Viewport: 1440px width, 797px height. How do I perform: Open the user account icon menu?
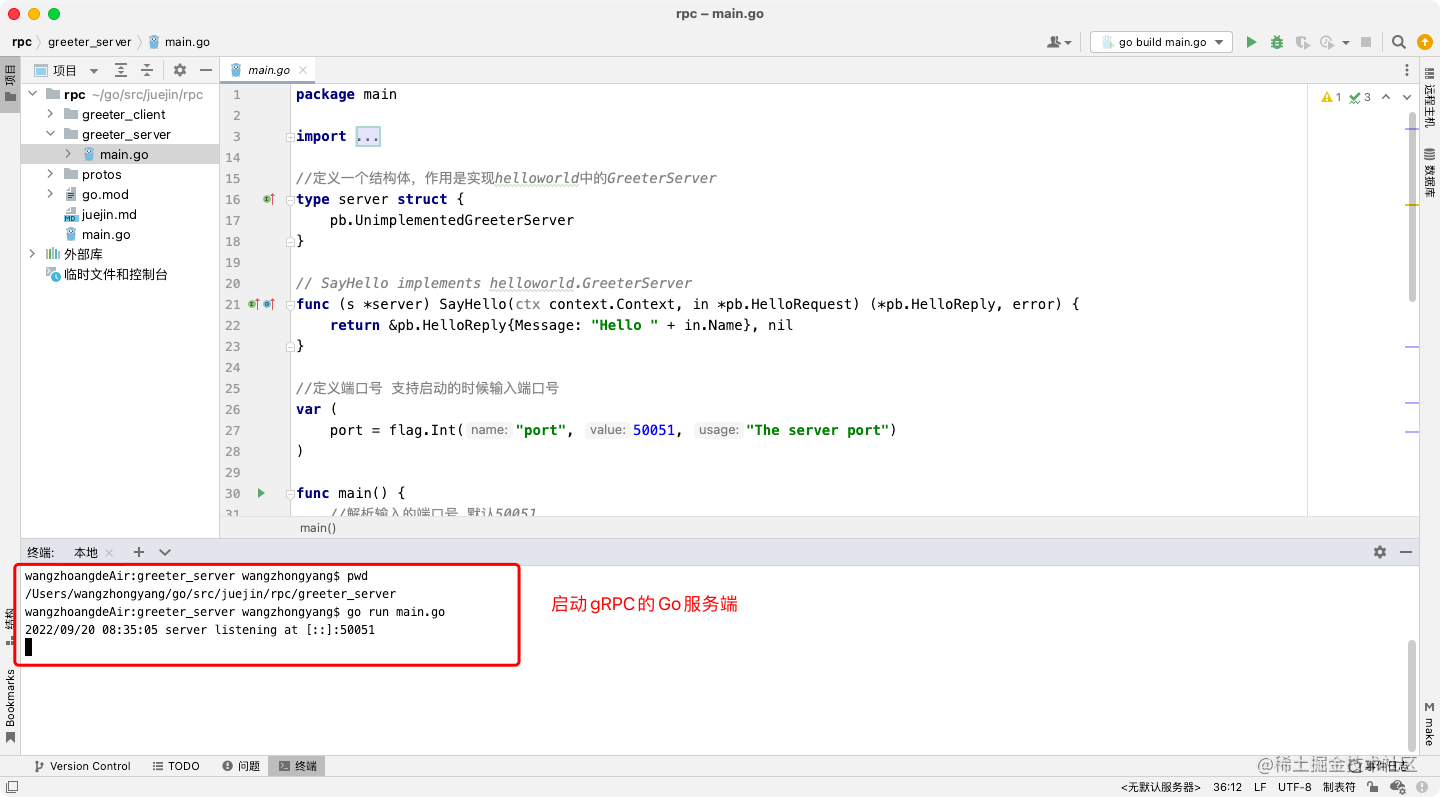click(x=1058, y=42)
